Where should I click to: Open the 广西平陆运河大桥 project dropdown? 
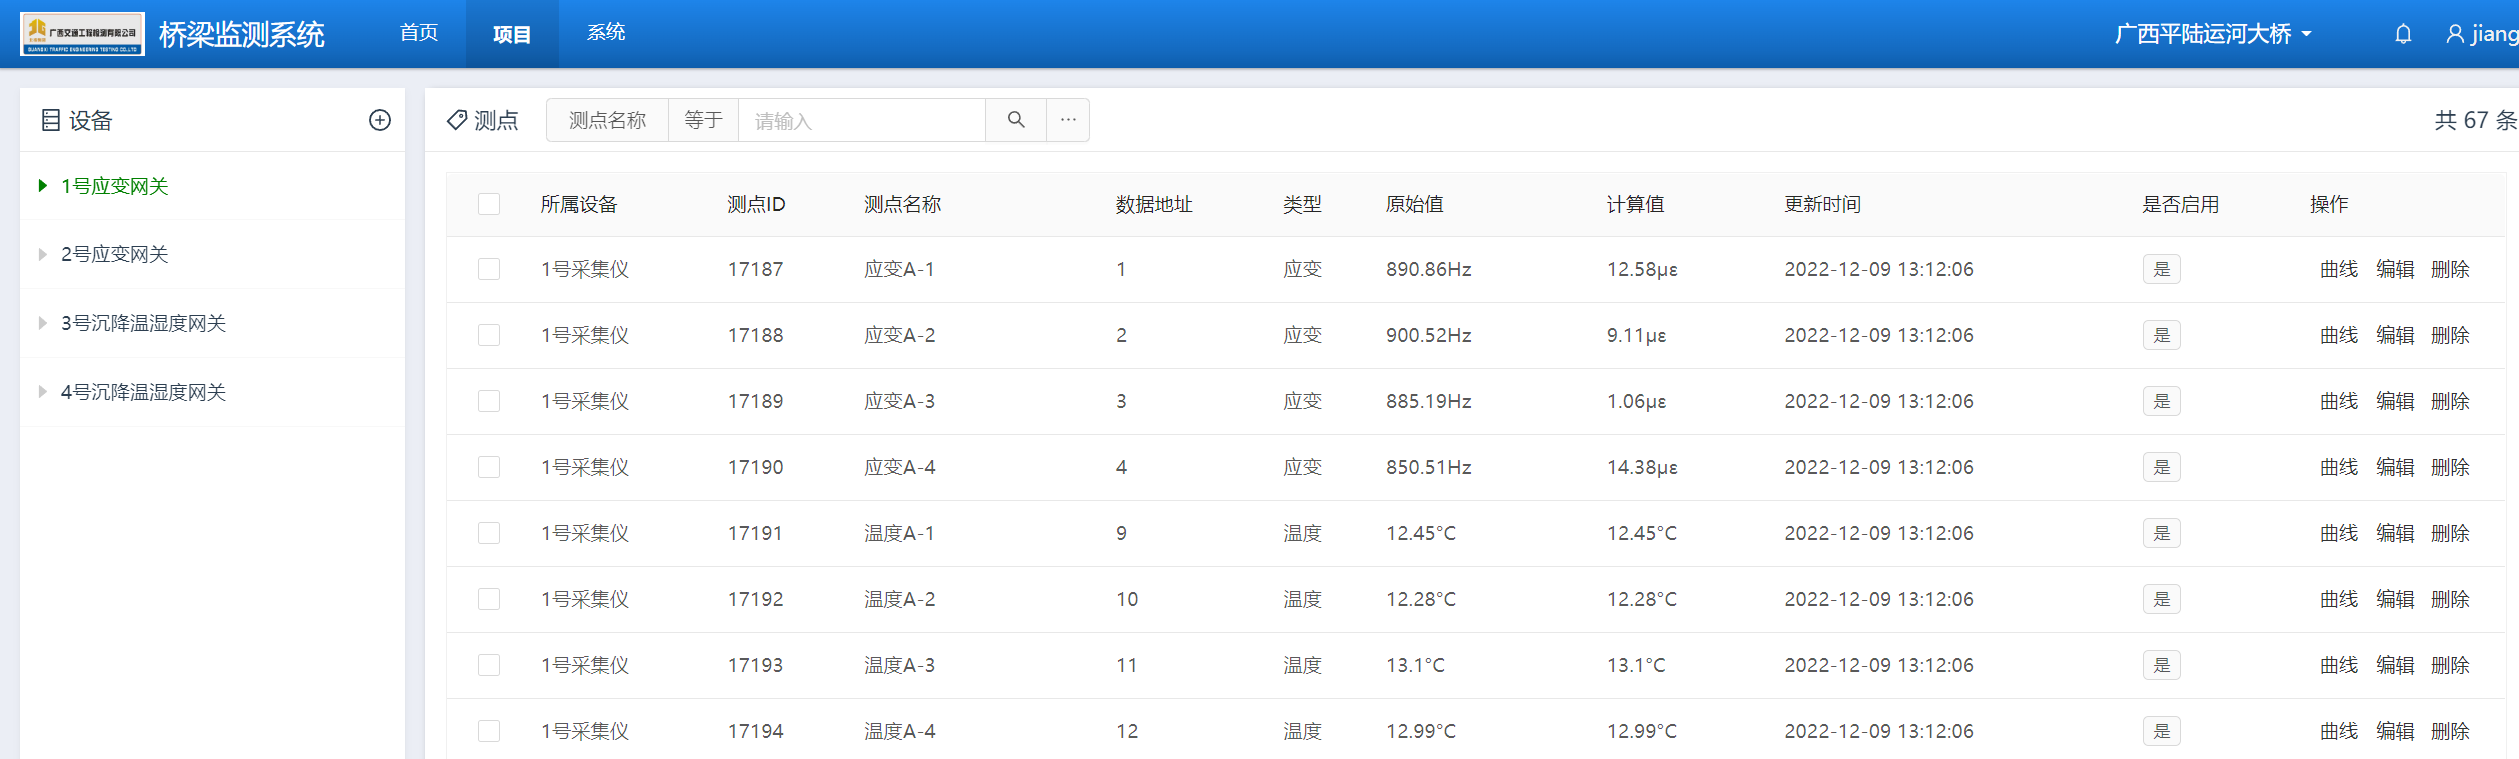point(2212,34)
